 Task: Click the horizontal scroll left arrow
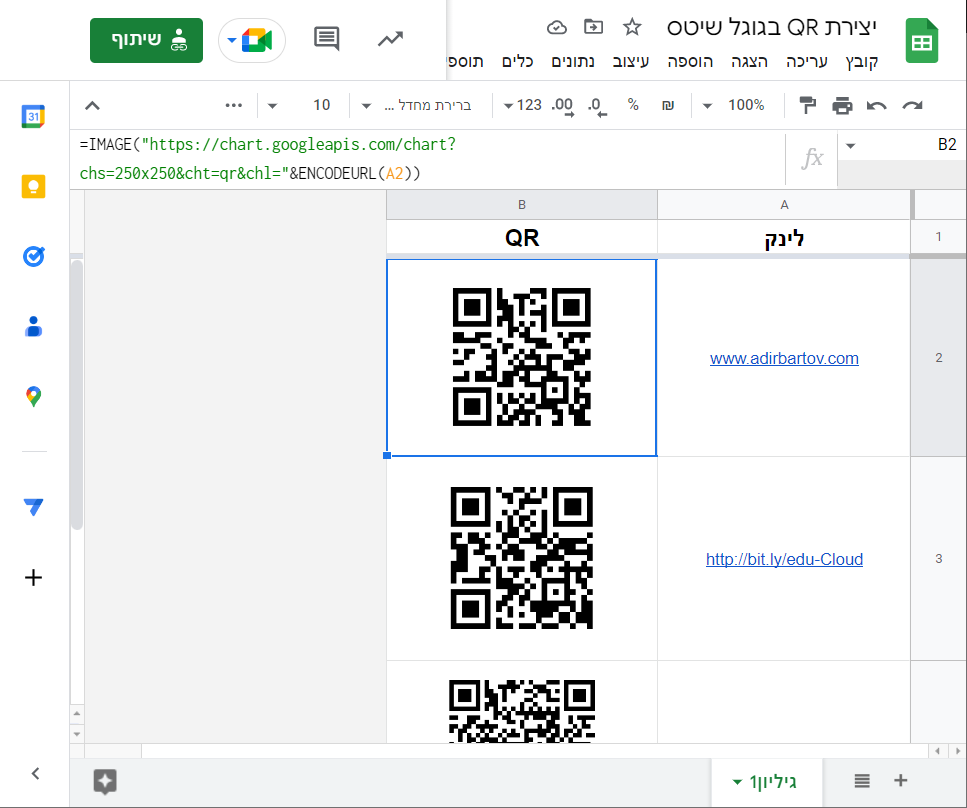pyautogui.click(x=937, y=751)
